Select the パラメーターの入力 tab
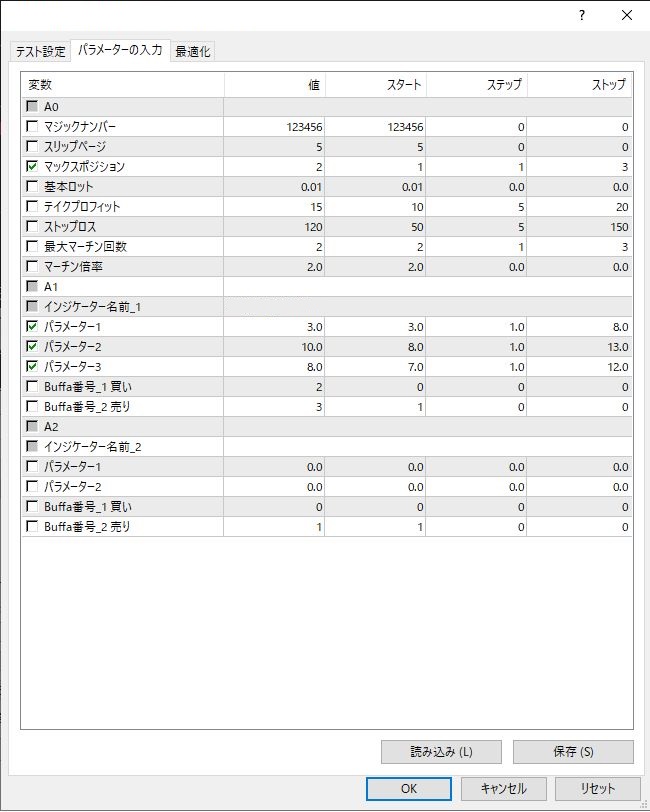Screen dimensions: 650x812 (x=120, y=50)
